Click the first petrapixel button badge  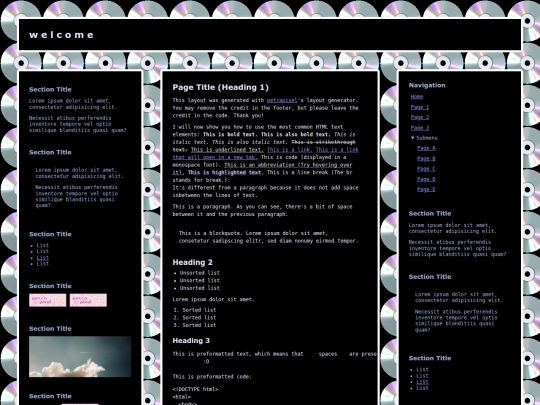point(48,300)
